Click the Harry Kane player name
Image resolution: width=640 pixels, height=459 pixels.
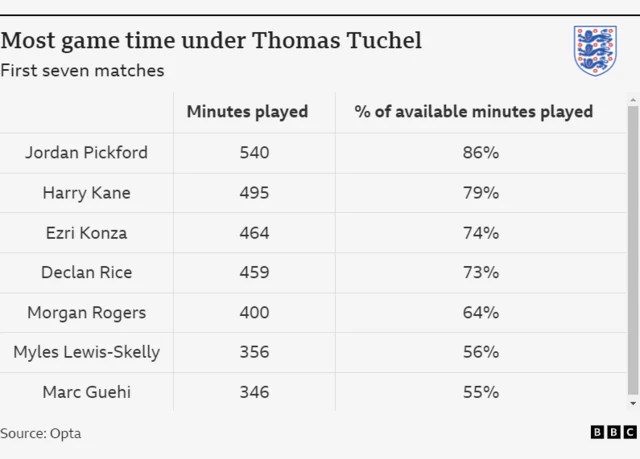tap(86, 193)
